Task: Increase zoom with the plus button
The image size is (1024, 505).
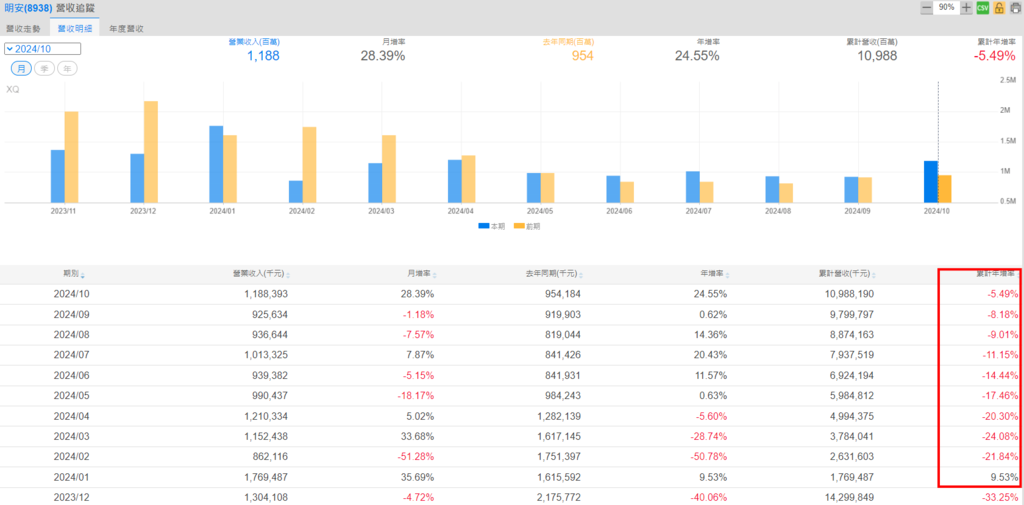Action: pyautogui.click(x=967, y=8)
